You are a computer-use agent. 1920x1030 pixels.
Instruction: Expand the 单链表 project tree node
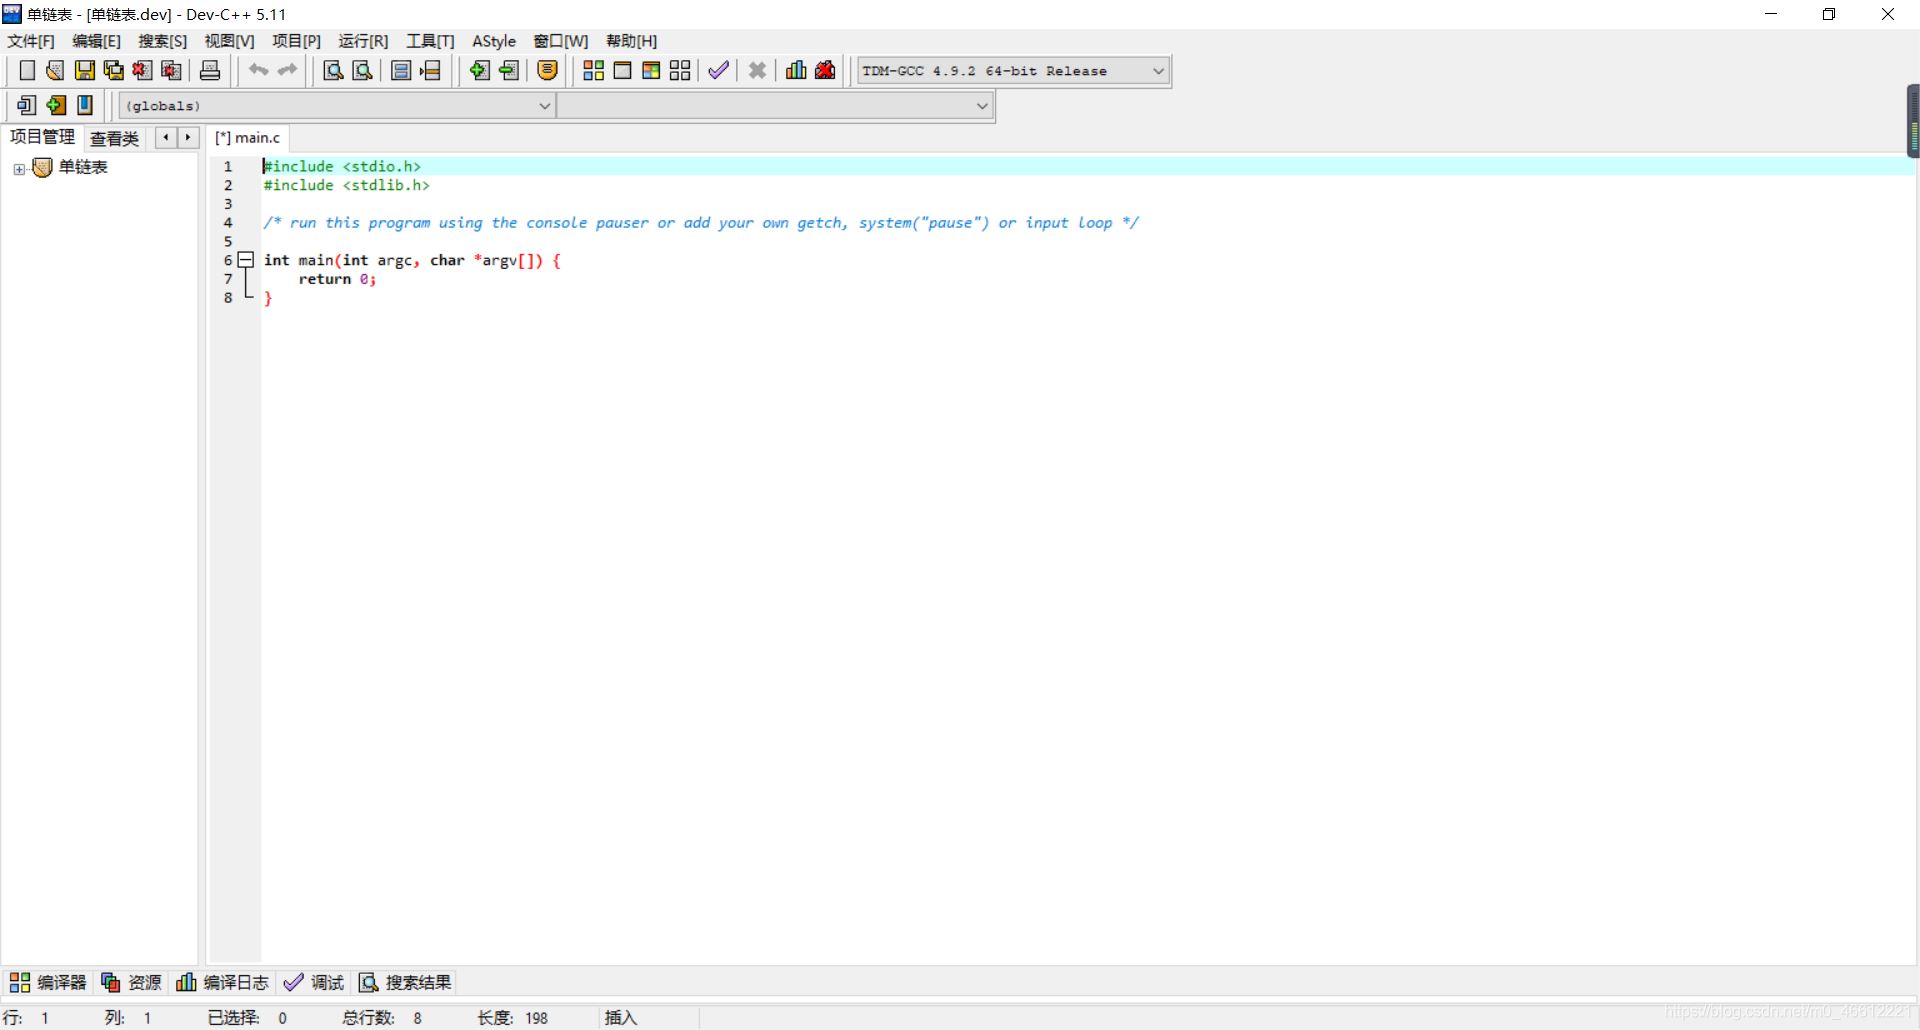[19, 169]
